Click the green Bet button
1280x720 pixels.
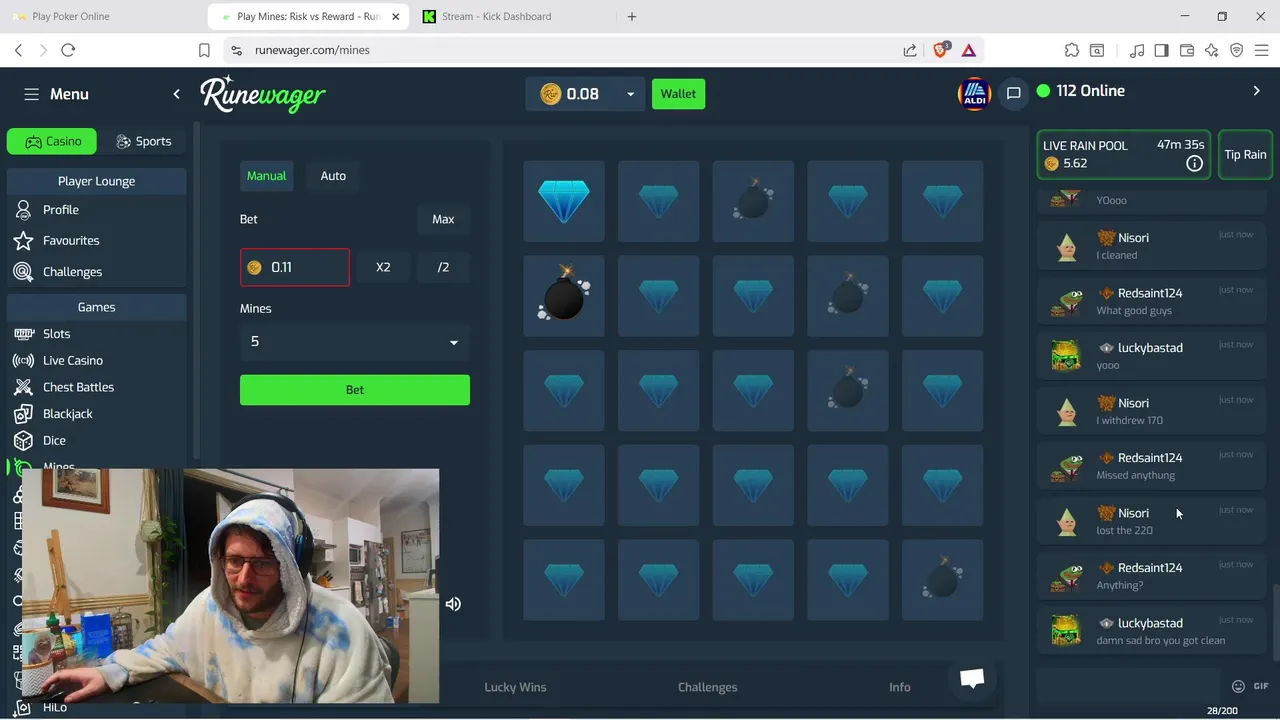[x=355, y=390]
